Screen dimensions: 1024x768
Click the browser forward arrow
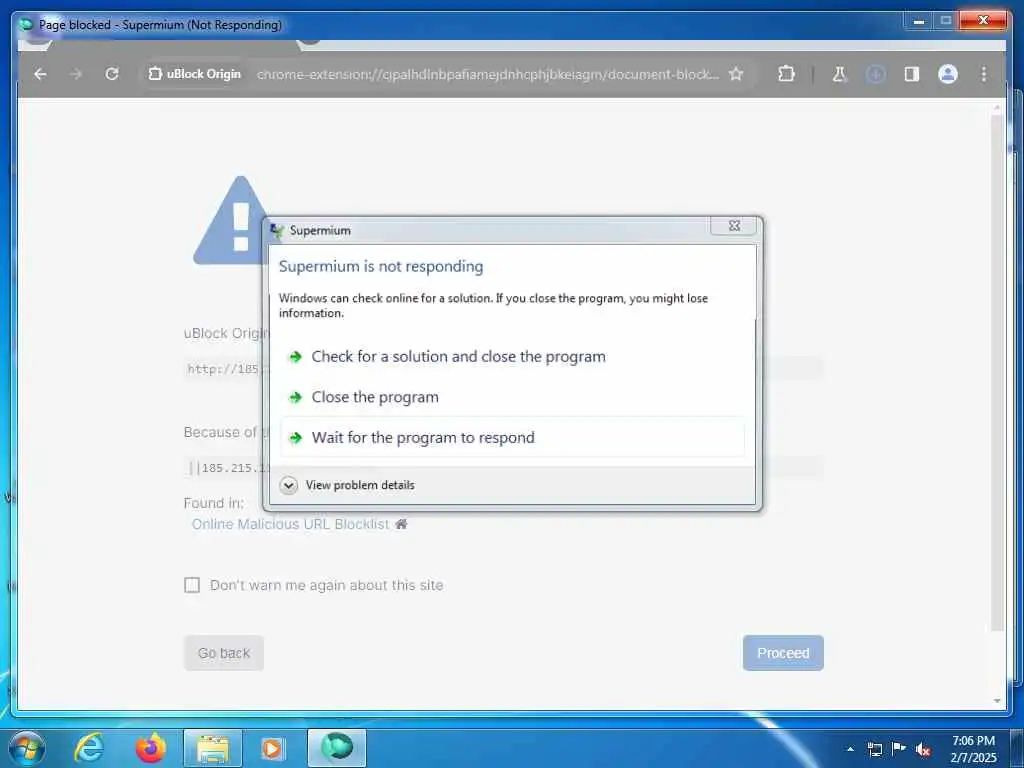point(76,74)
